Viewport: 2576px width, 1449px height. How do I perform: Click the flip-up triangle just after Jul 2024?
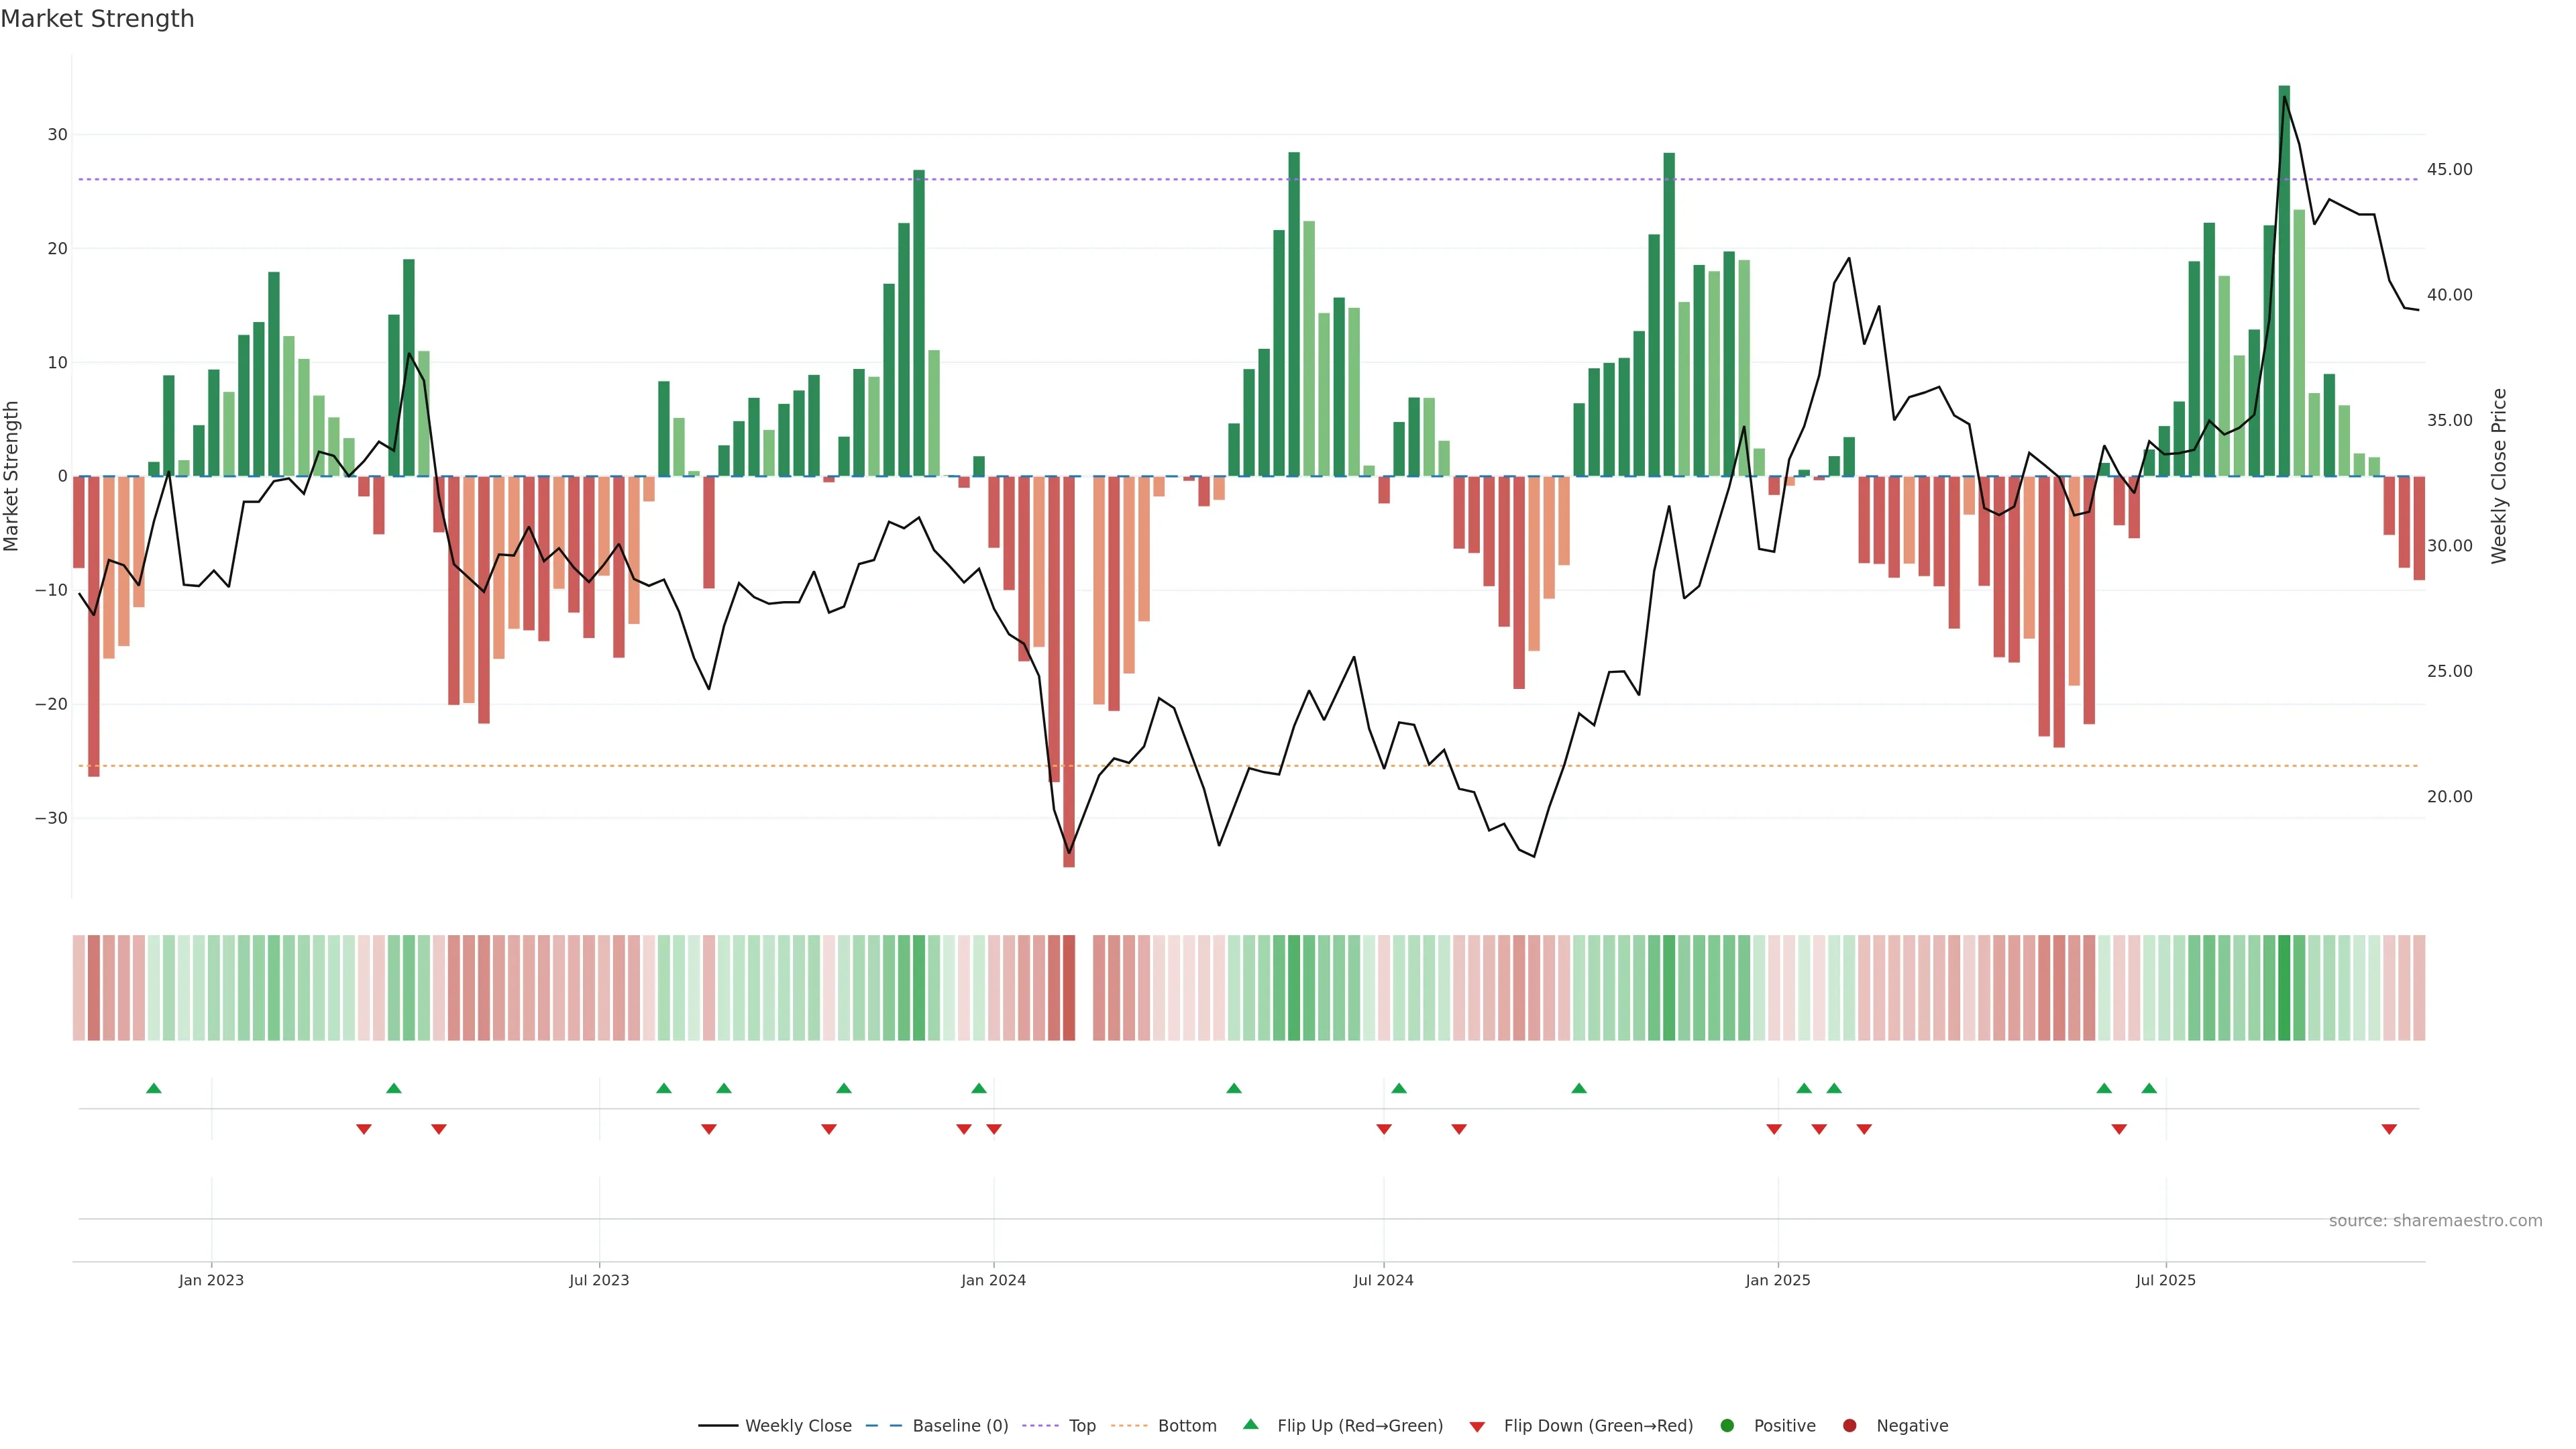[x=1399, y=1088]
